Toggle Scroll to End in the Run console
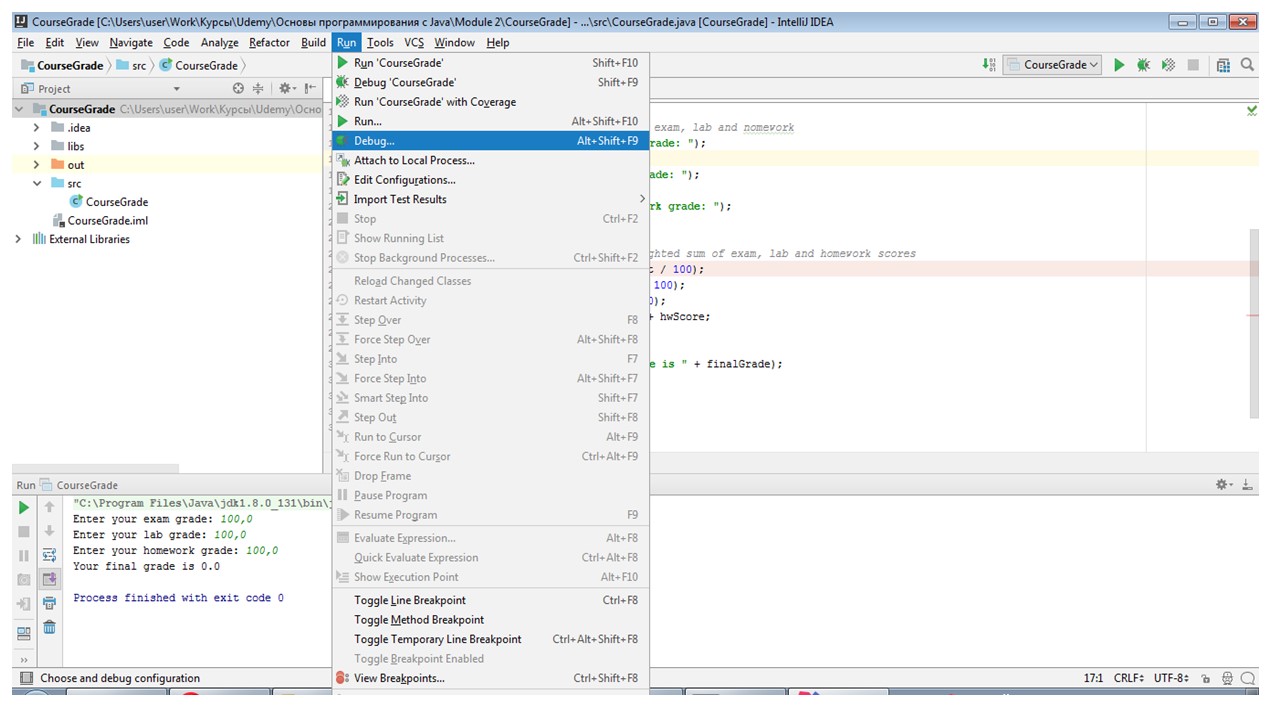 49,579
